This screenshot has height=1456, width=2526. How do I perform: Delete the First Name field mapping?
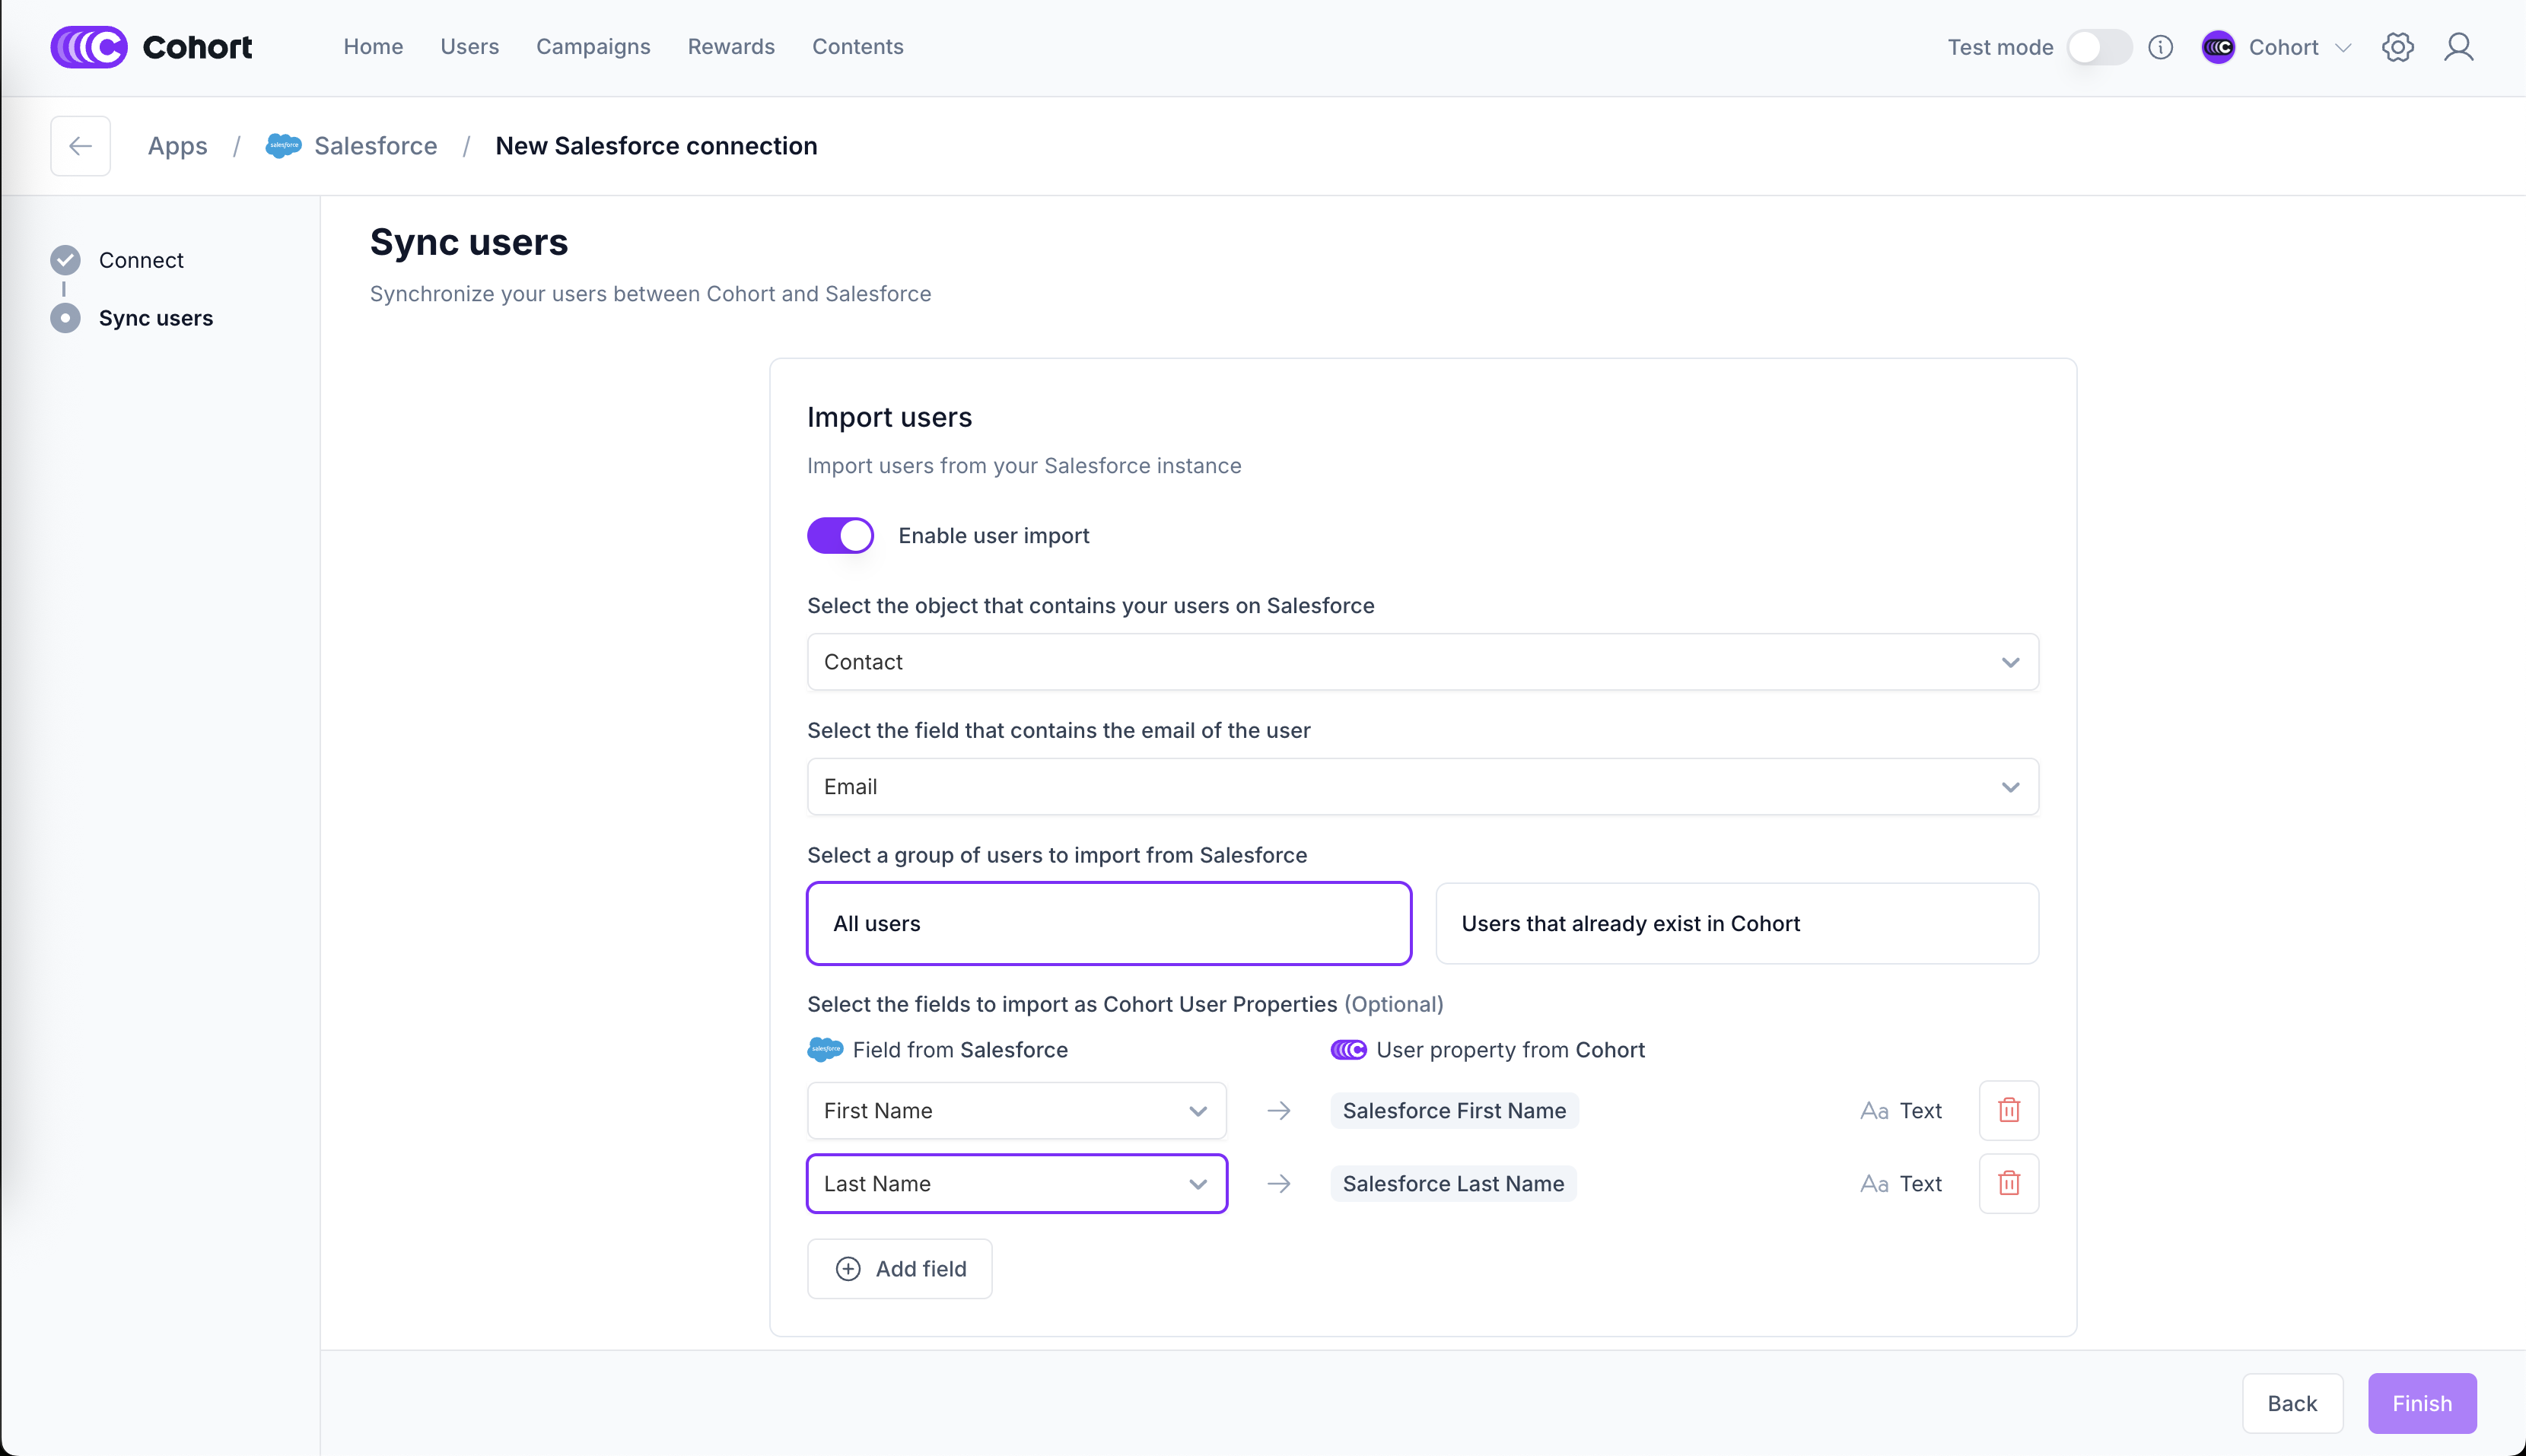2008,1110
